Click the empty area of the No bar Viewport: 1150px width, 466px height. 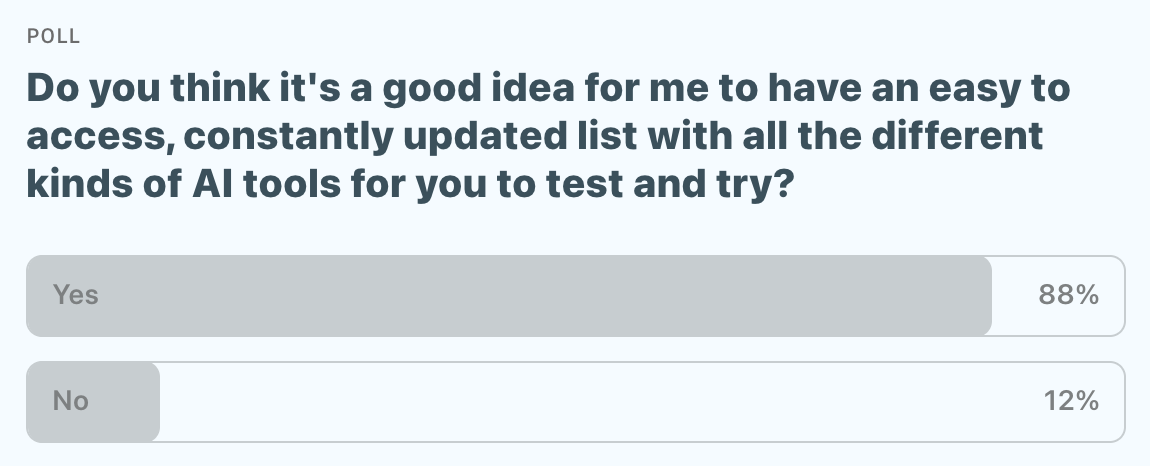tap(600, 402)
